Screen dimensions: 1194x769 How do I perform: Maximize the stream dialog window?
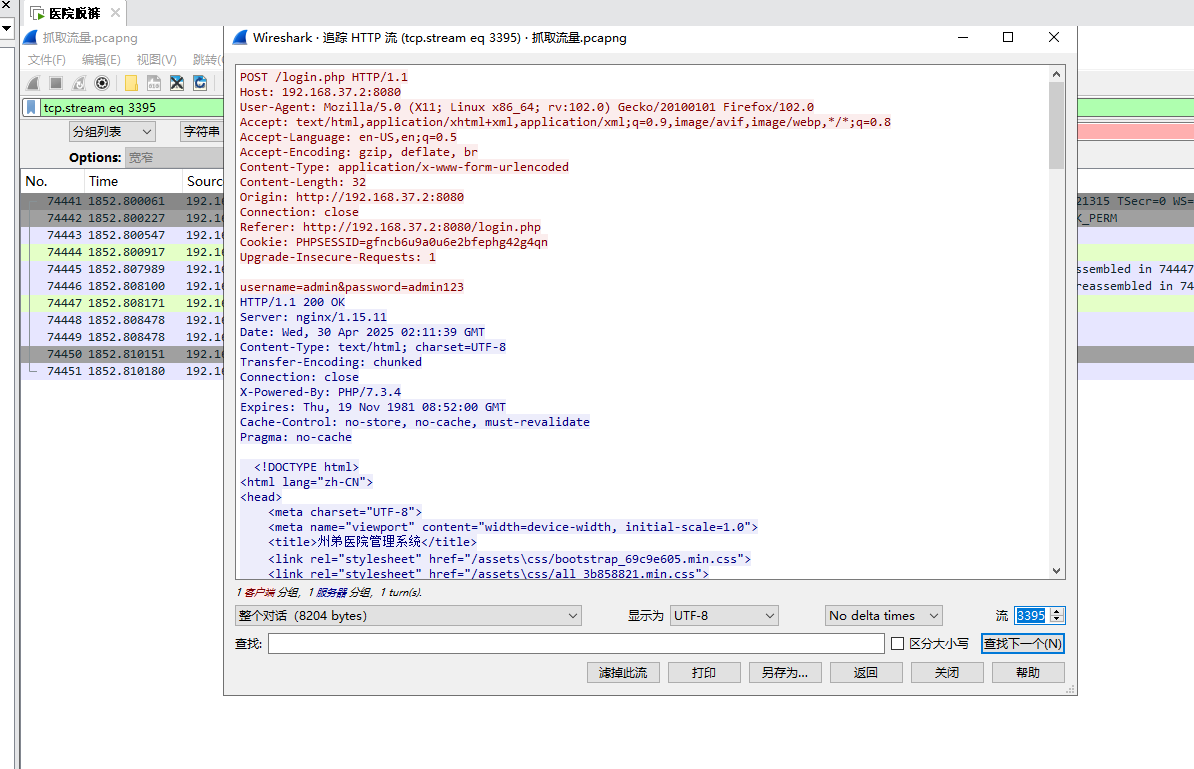1008,37
